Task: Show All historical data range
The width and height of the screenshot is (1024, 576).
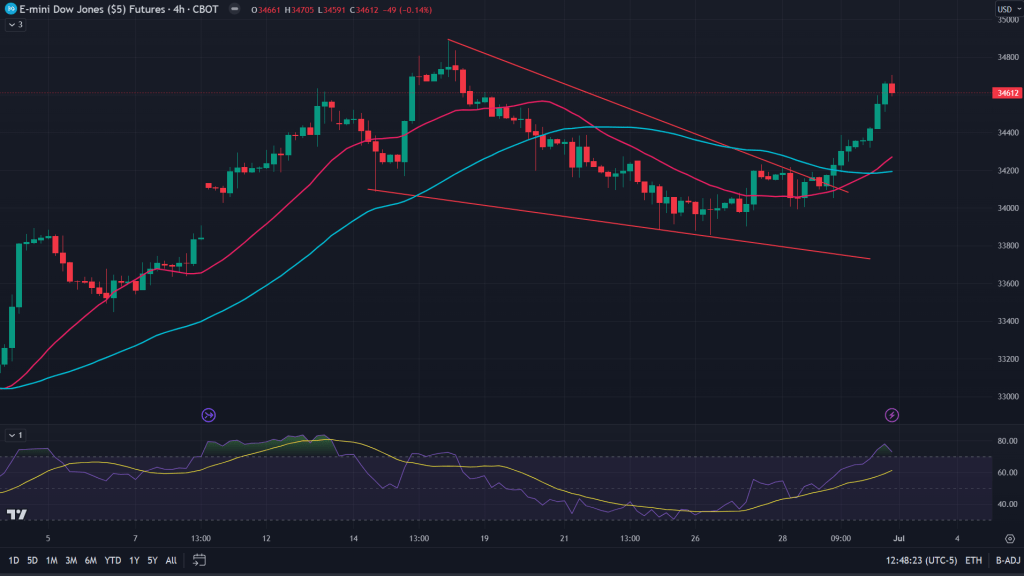Action: 171,560
